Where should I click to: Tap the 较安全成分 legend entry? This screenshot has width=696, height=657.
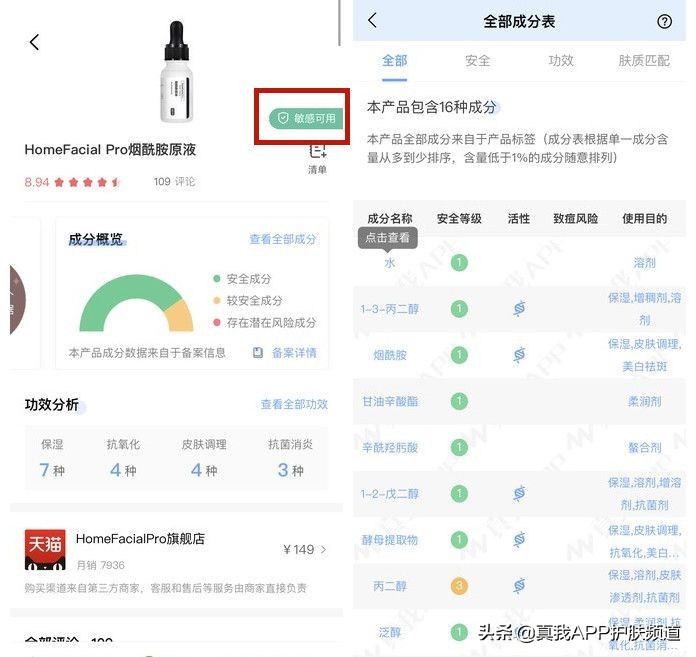(x=248, y=301)
